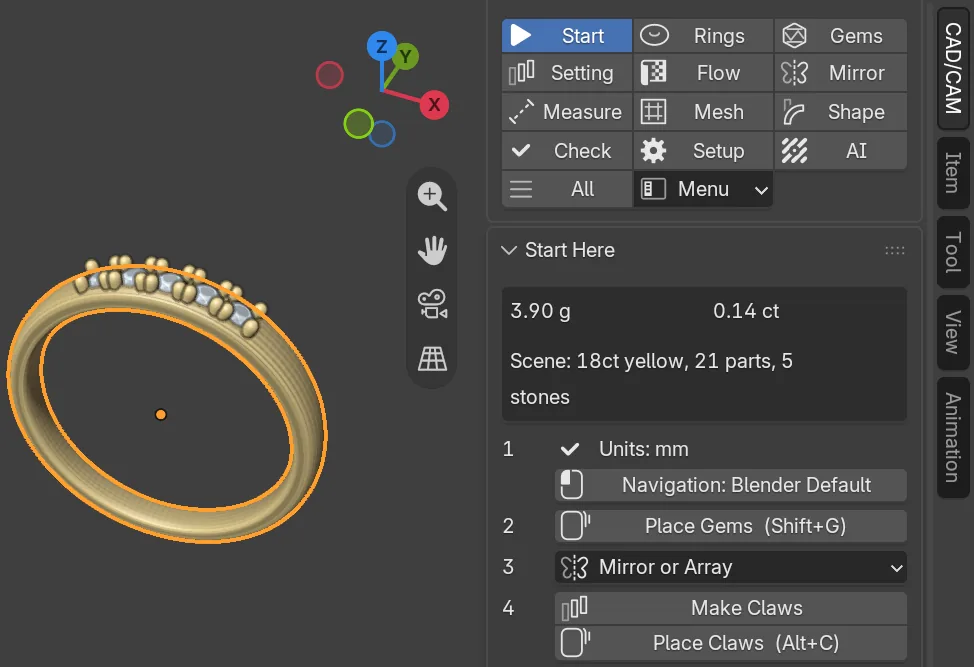Screen dimensions: 974x667
Task: Toggle the camera view icon
Action: coord(432,304)
